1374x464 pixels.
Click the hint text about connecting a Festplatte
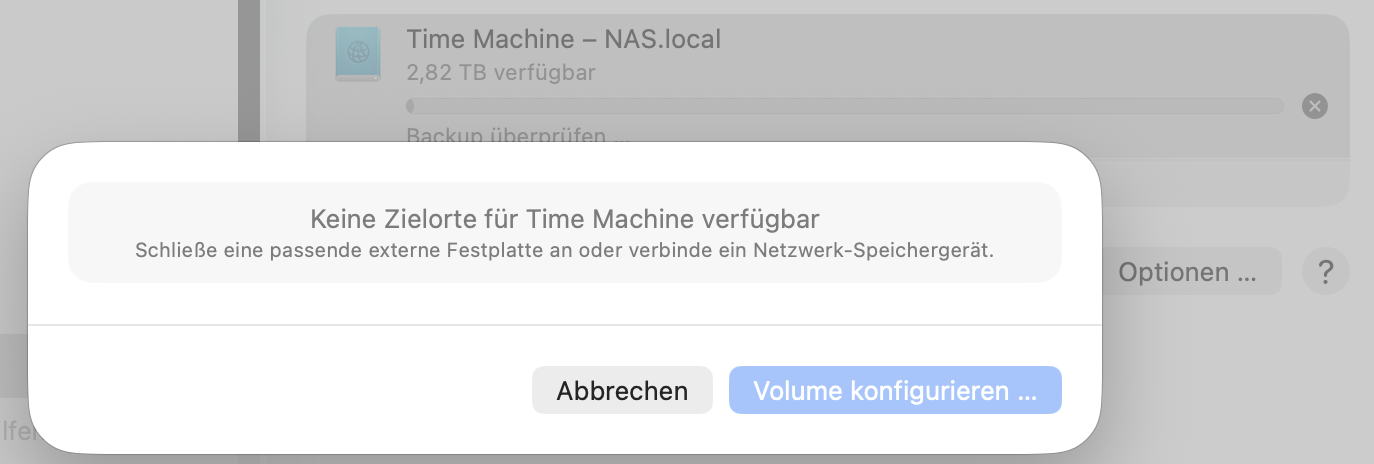(x=564, y=250)
